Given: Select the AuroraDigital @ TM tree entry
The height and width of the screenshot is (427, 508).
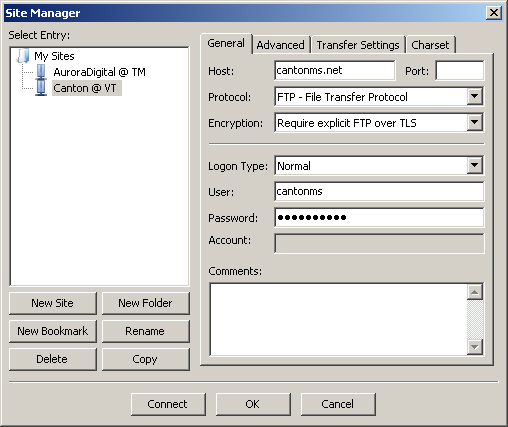Looking at the screenshot, I should [99, 72].
